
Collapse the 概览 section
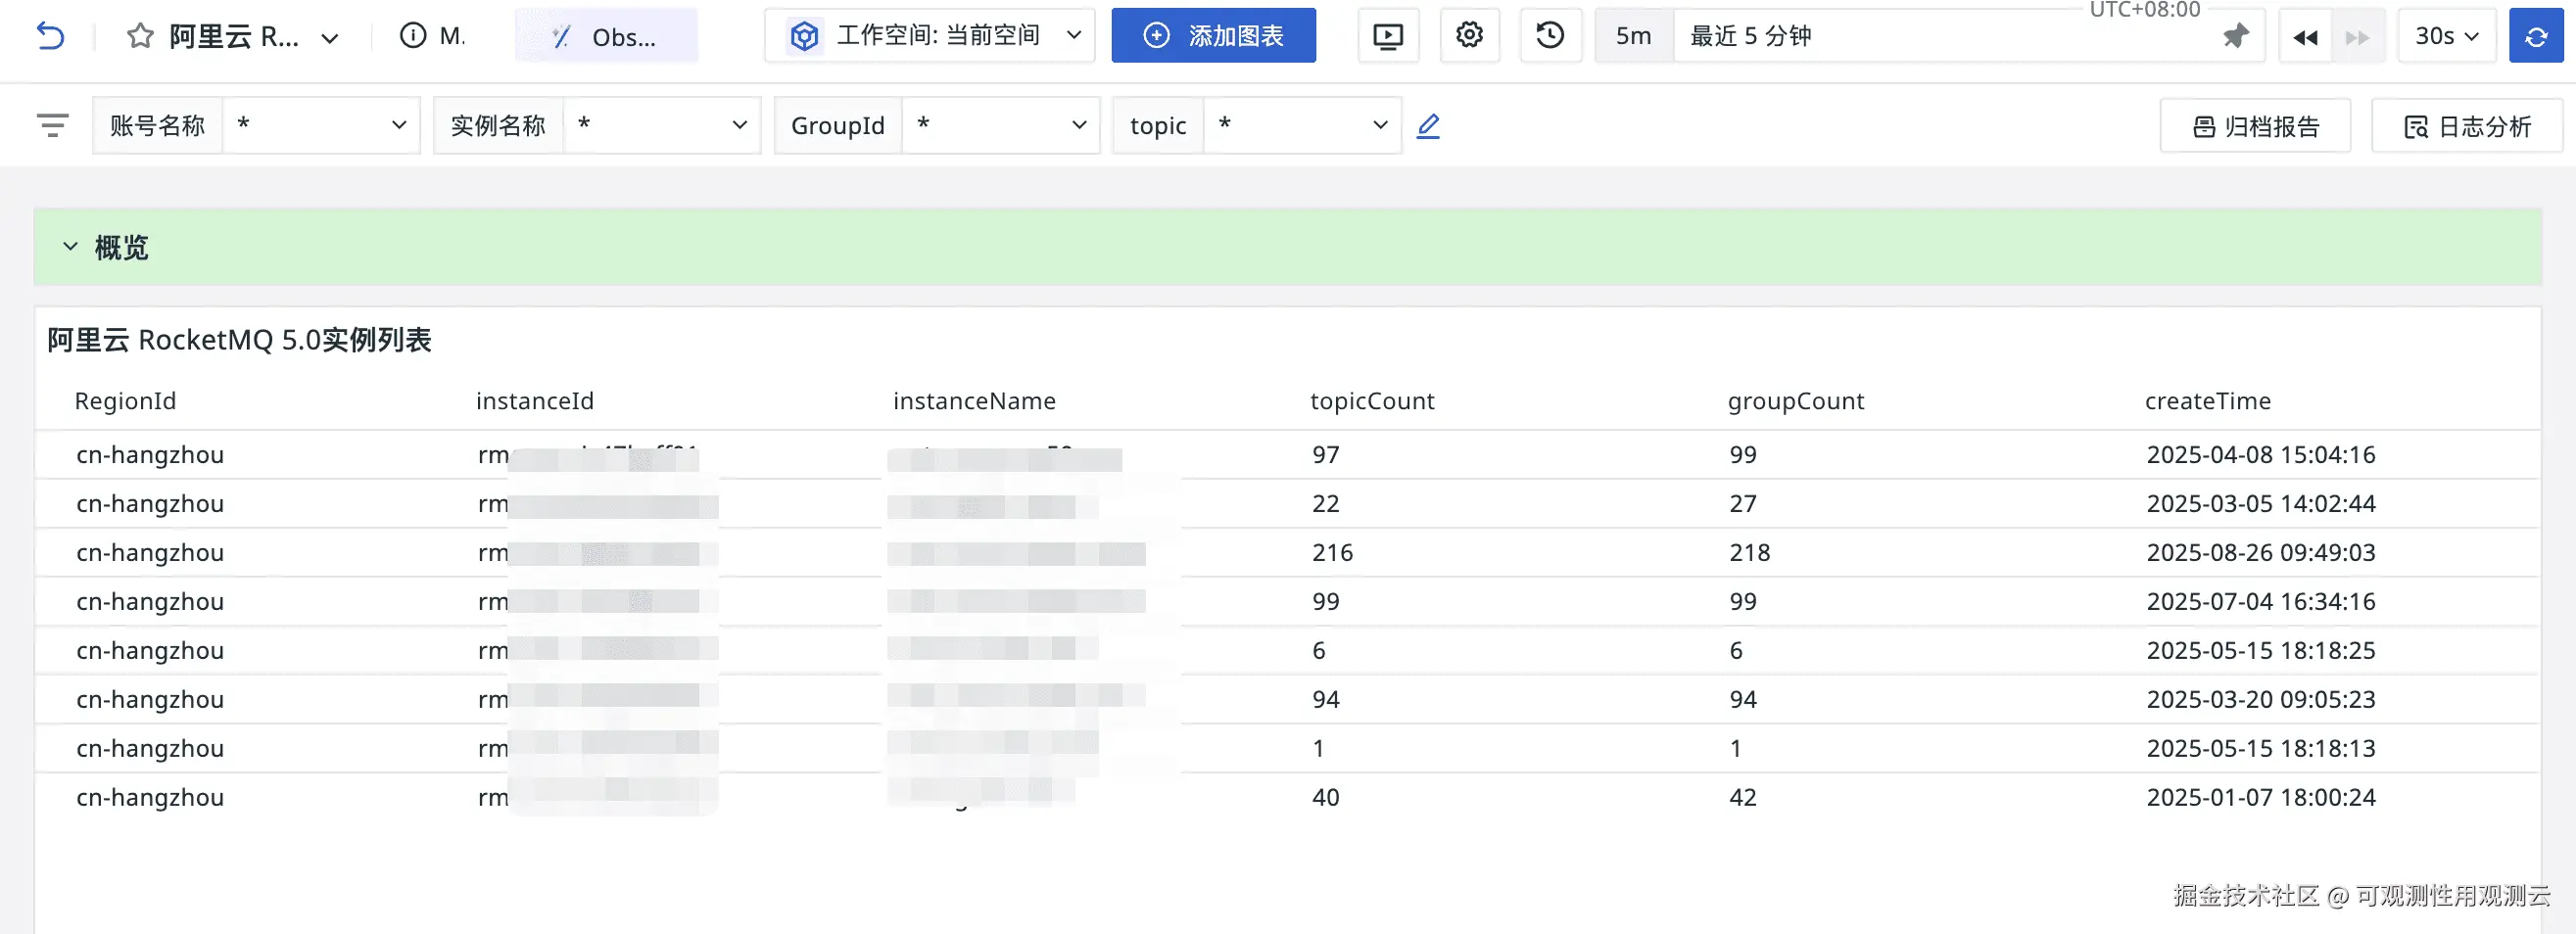(x=70, y=247)
